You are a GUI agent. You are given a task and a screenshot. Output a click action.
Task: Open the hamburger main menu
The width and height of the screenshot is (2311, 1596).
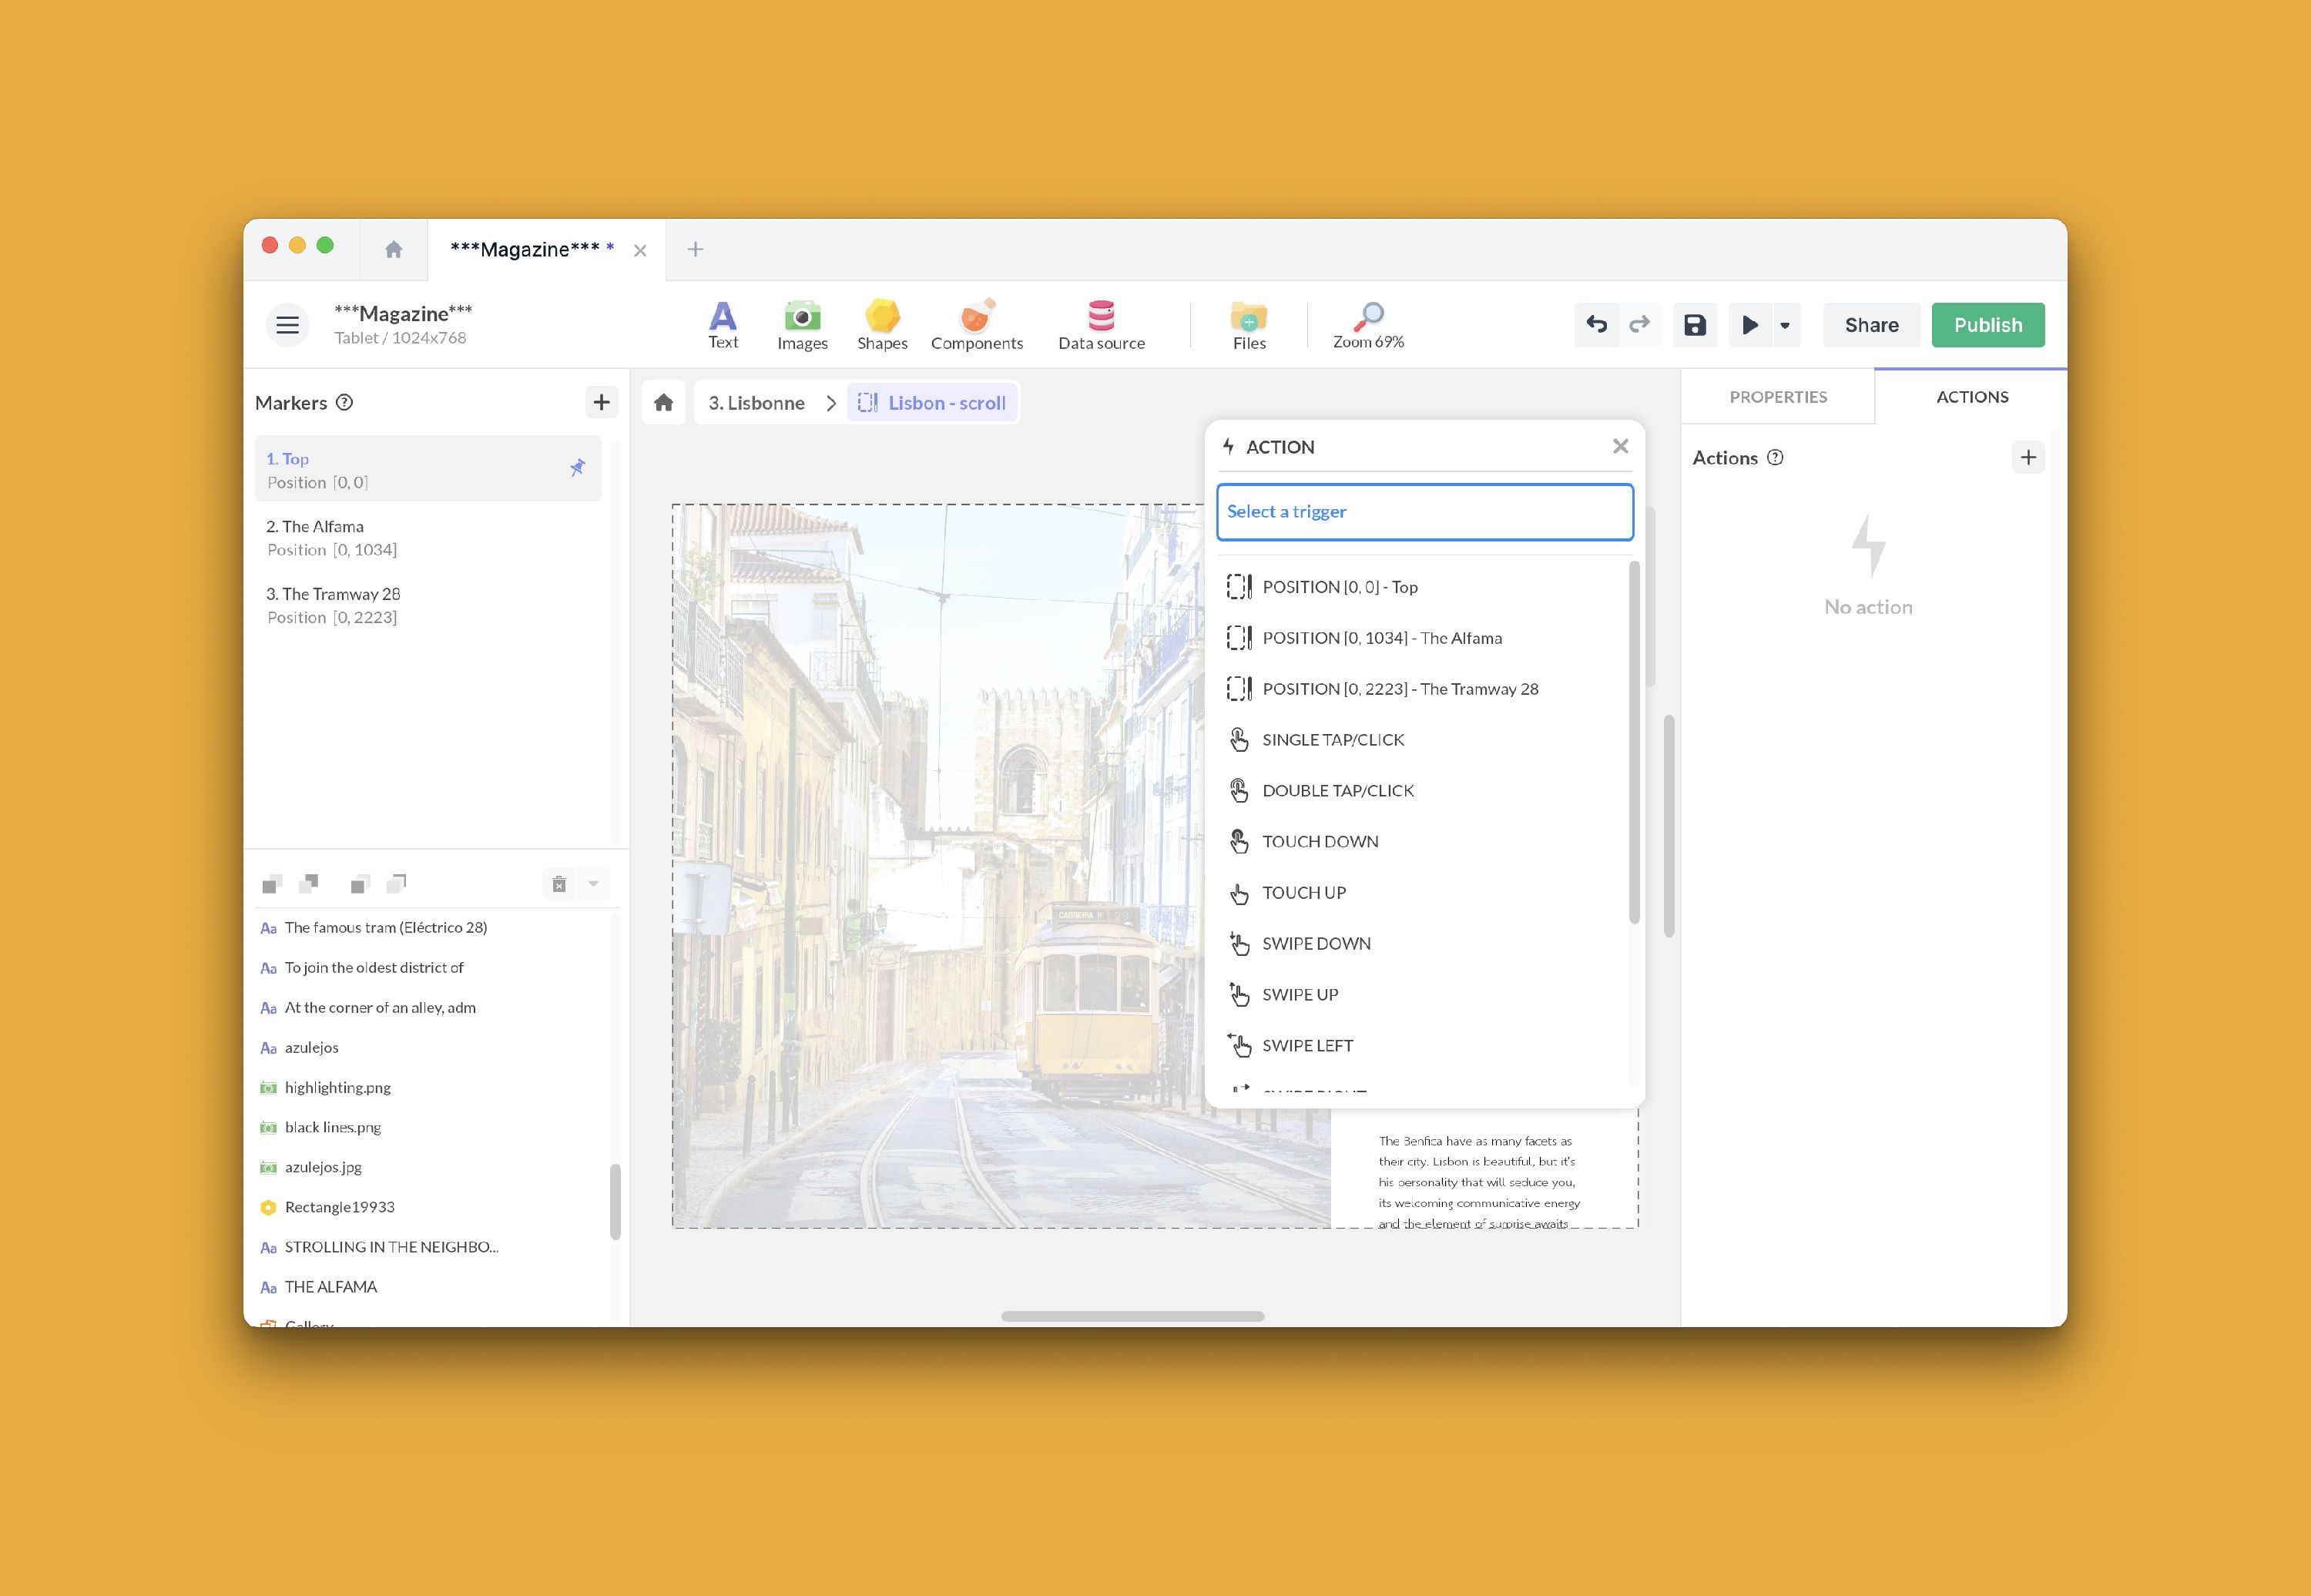[x=288, y=325]
